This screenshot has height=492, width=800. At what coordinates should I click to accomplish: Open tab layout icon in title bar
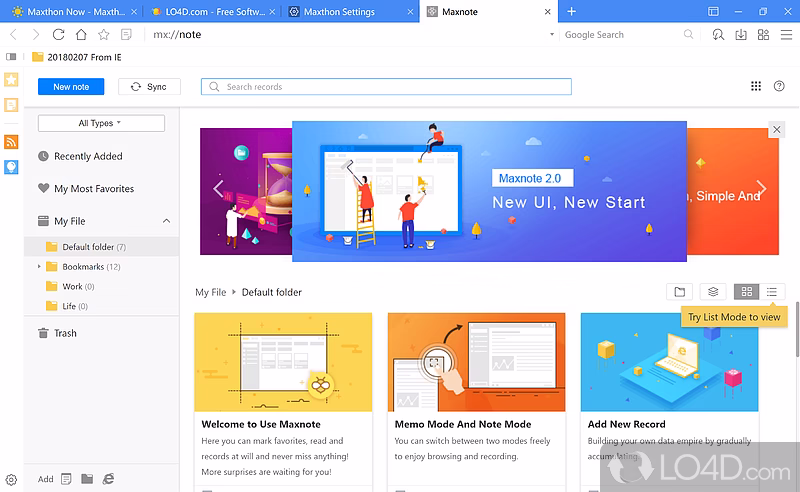tap(713, 11)
